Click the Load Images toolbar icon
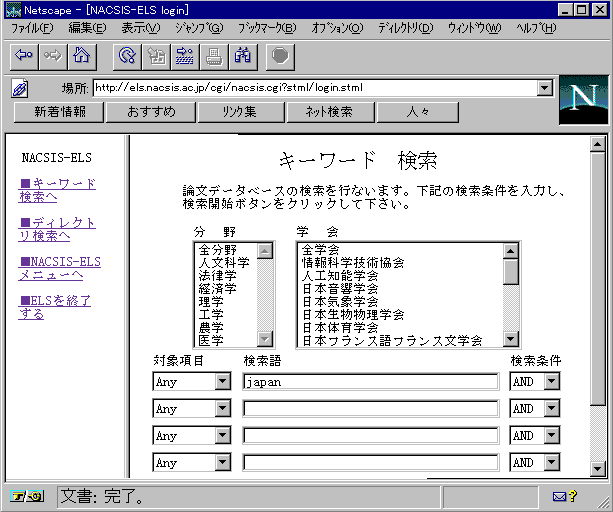The width and height of the screenshot is (613, 512). click(156, 57)
